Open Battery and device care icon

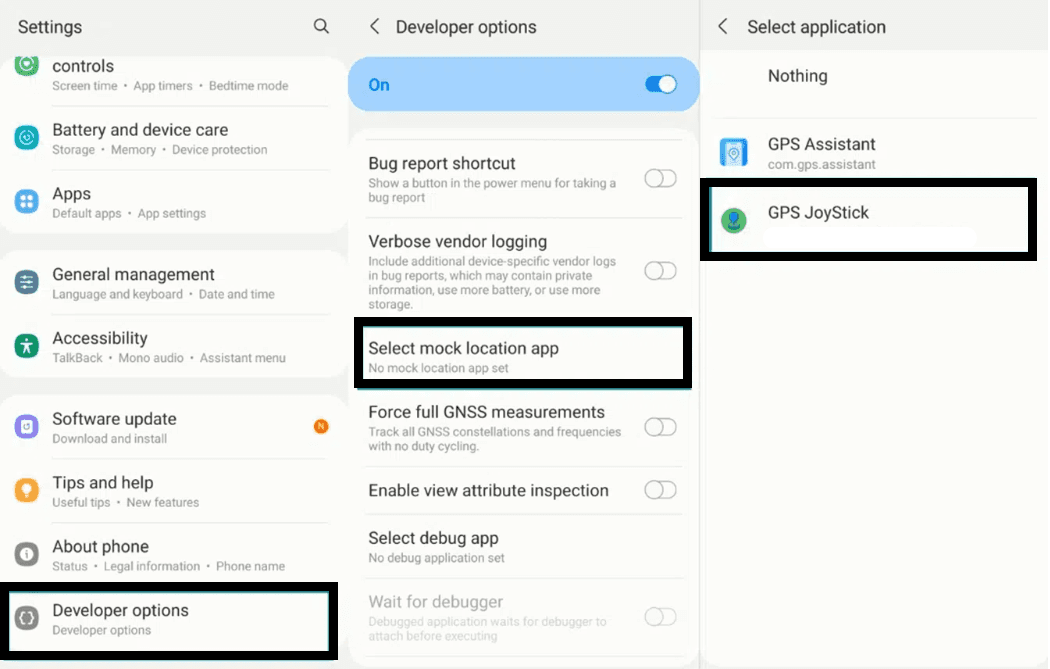click(27, 138)
